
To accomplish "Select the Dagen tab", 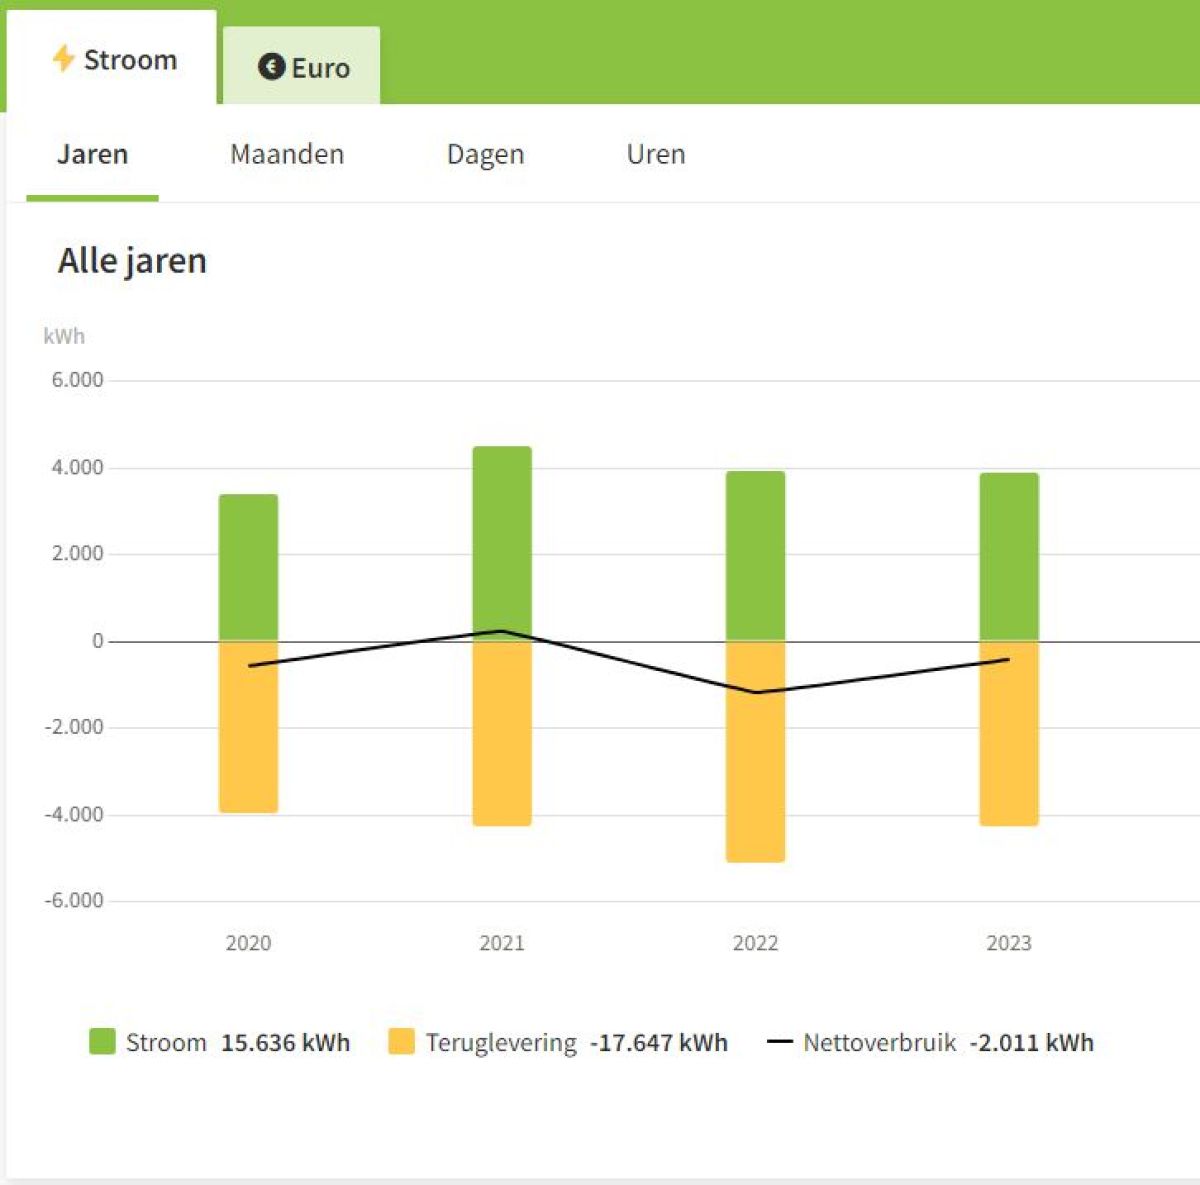I will 485,155.
